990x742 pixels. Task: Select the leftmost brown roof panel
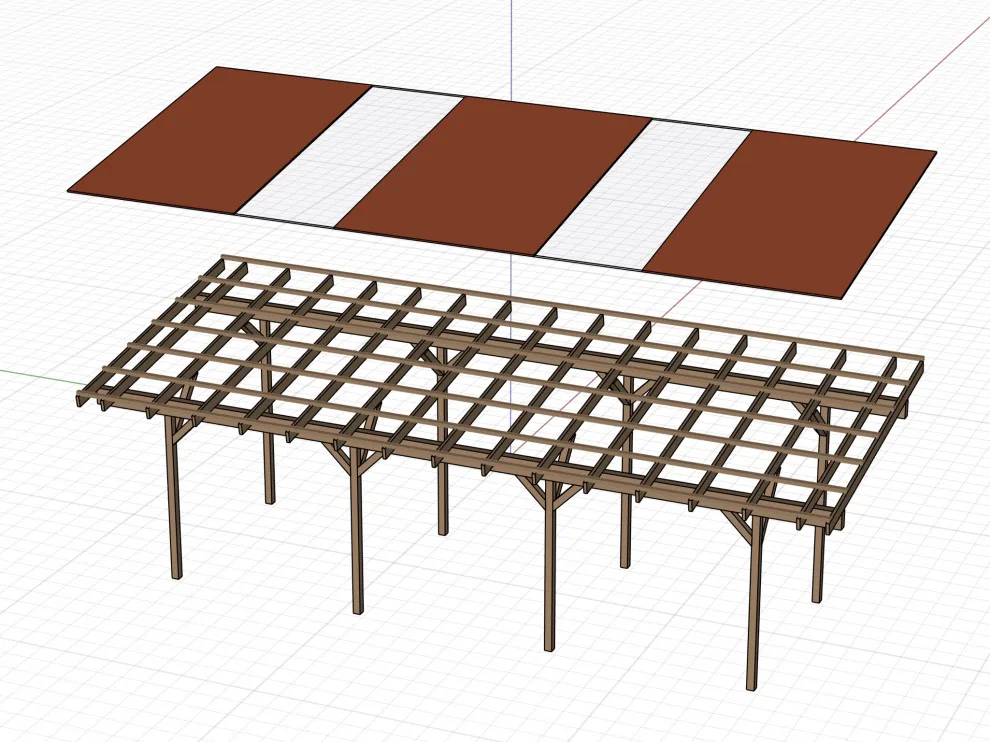(x=220, y=140)
